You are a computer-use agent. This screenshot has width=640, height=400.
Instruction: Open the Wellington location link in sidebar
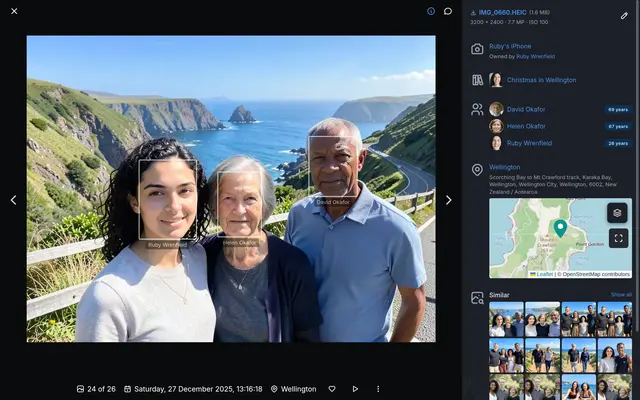(504, 167)
